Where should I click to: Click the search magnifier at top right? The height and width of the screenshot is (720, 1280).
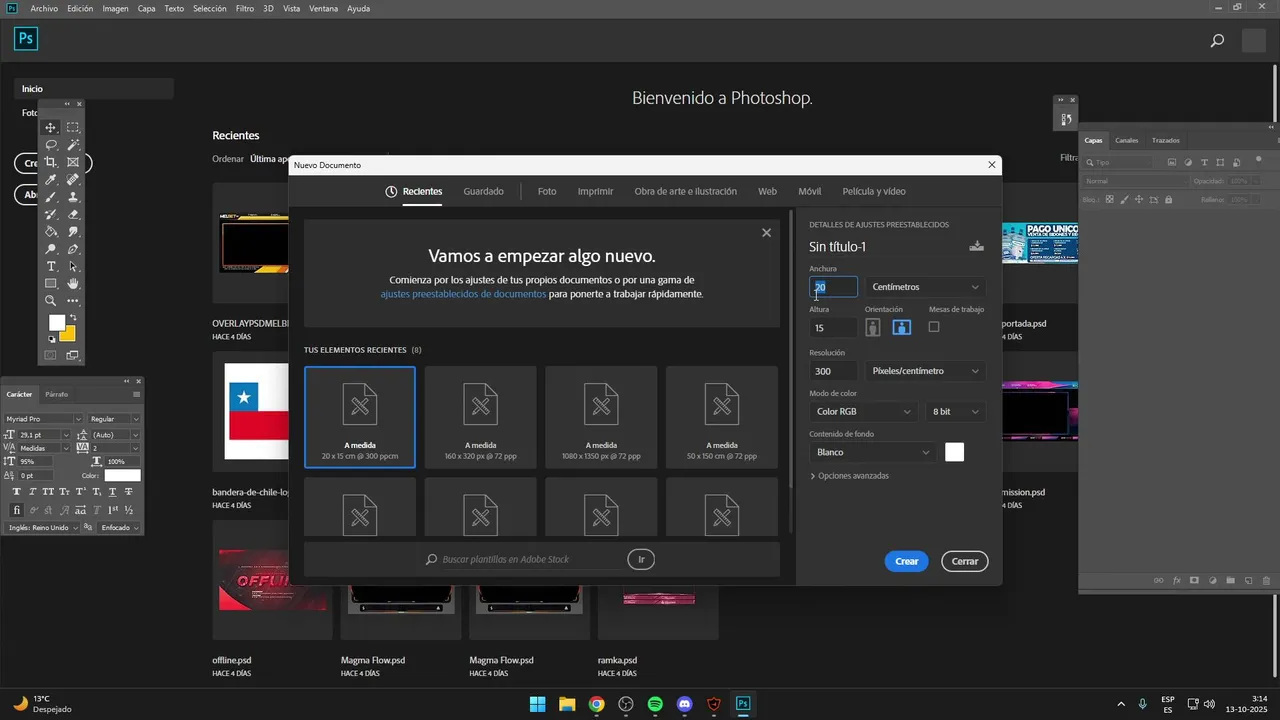coord(1217,41)
